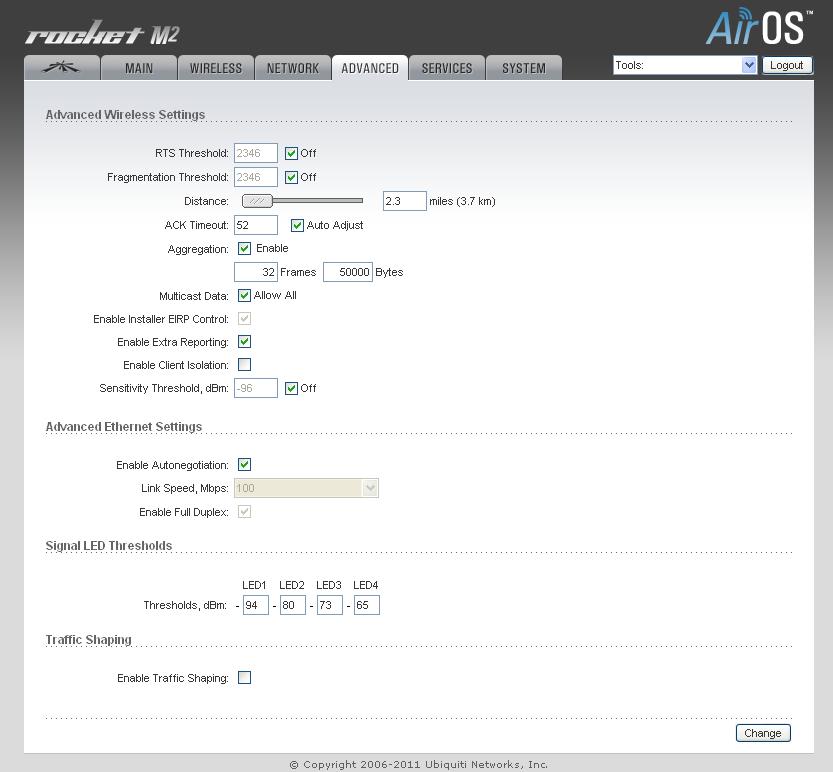Click the Distance miles input field
The image size is (833, 772).
(x=404, y=201)
